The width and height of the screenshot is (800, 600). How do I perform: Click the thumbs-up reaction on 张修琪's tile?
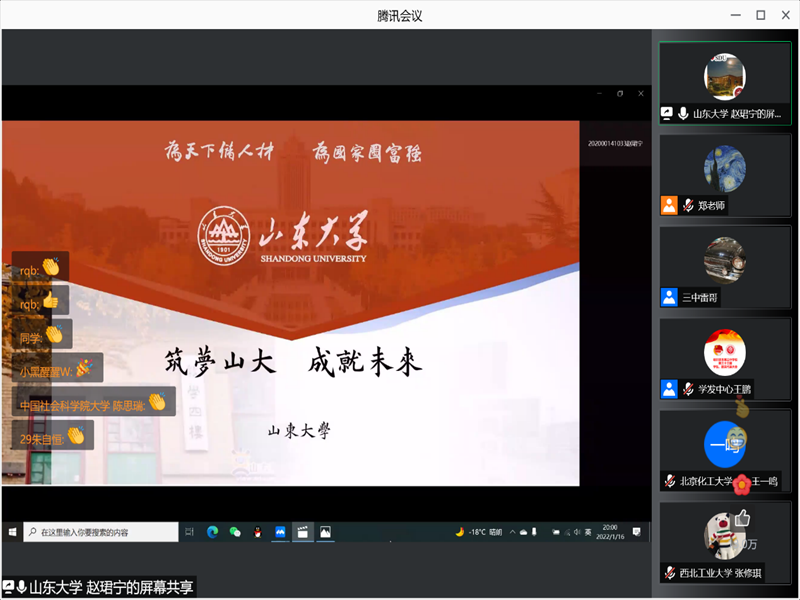click(x=742, y=518)
